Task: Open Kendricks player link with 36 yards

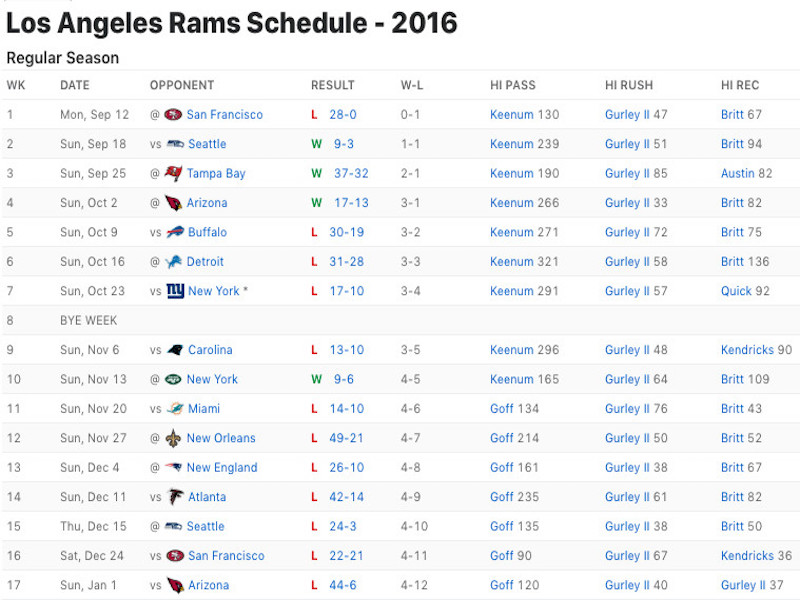Action: 747,556
